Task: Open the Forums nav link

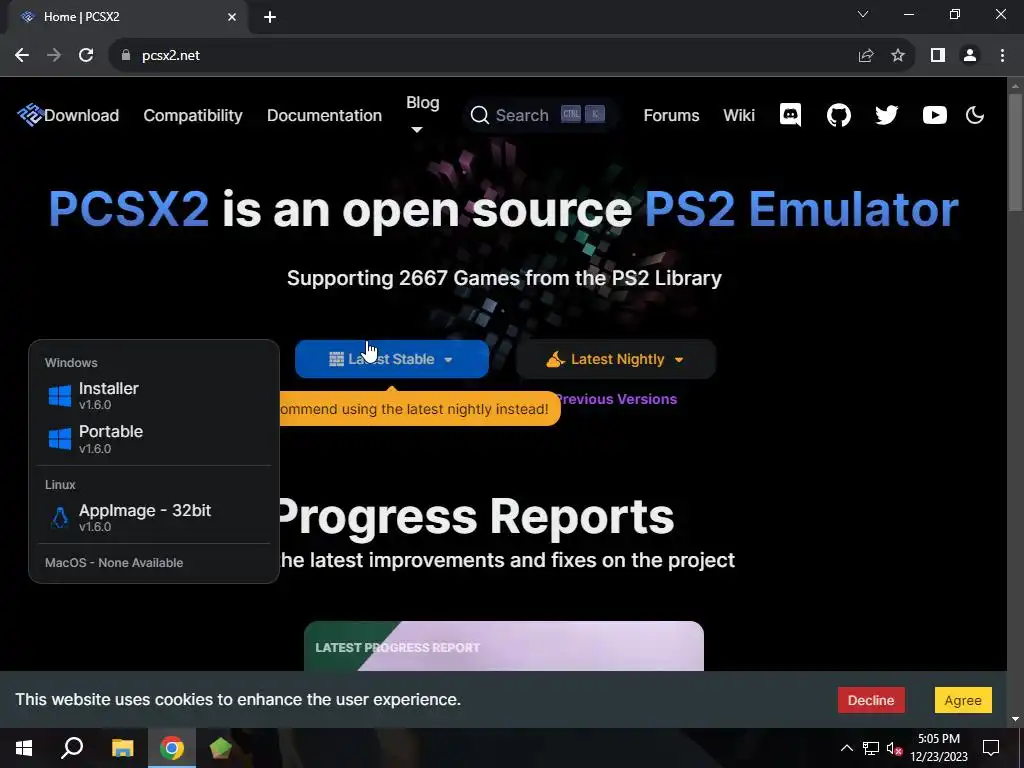Action: click(x=671, y=116)
